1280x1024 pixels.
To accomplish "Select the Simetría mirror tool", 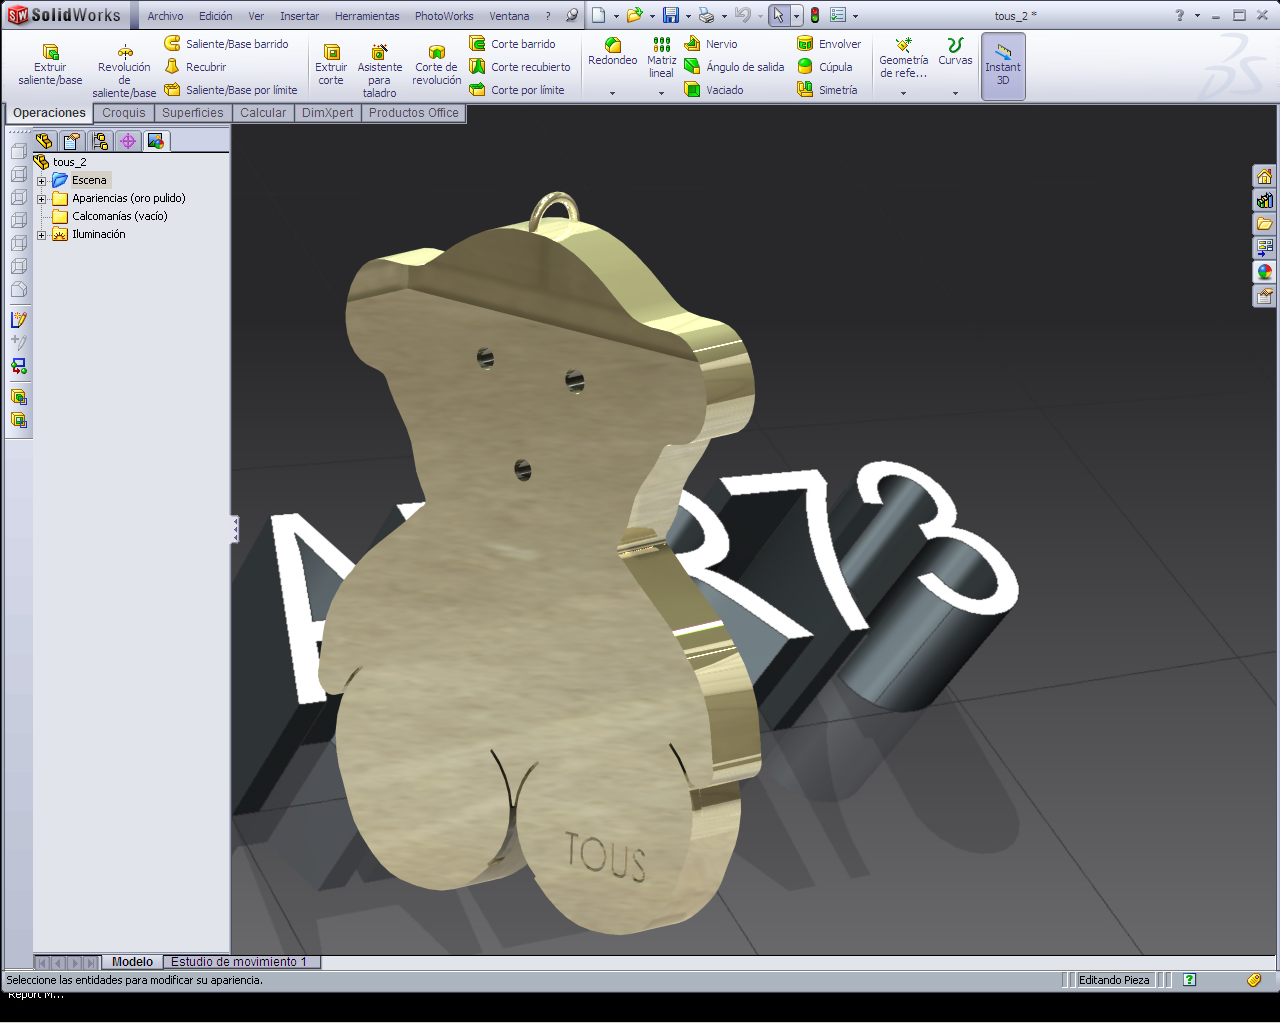I will (827, 90).
